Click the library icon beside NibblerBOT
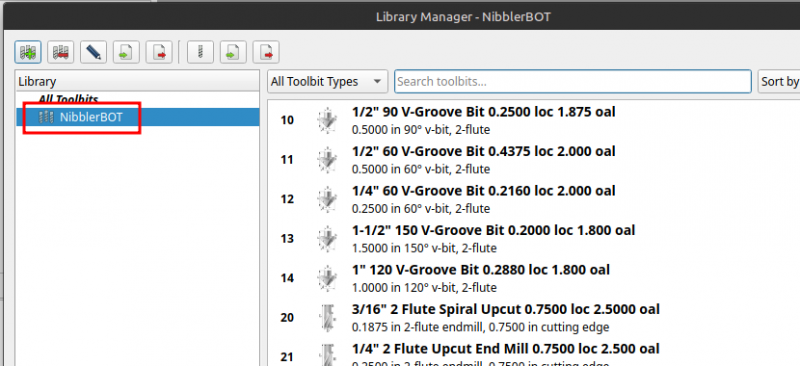Screen dimensions: 800x366 pos(46,117)
